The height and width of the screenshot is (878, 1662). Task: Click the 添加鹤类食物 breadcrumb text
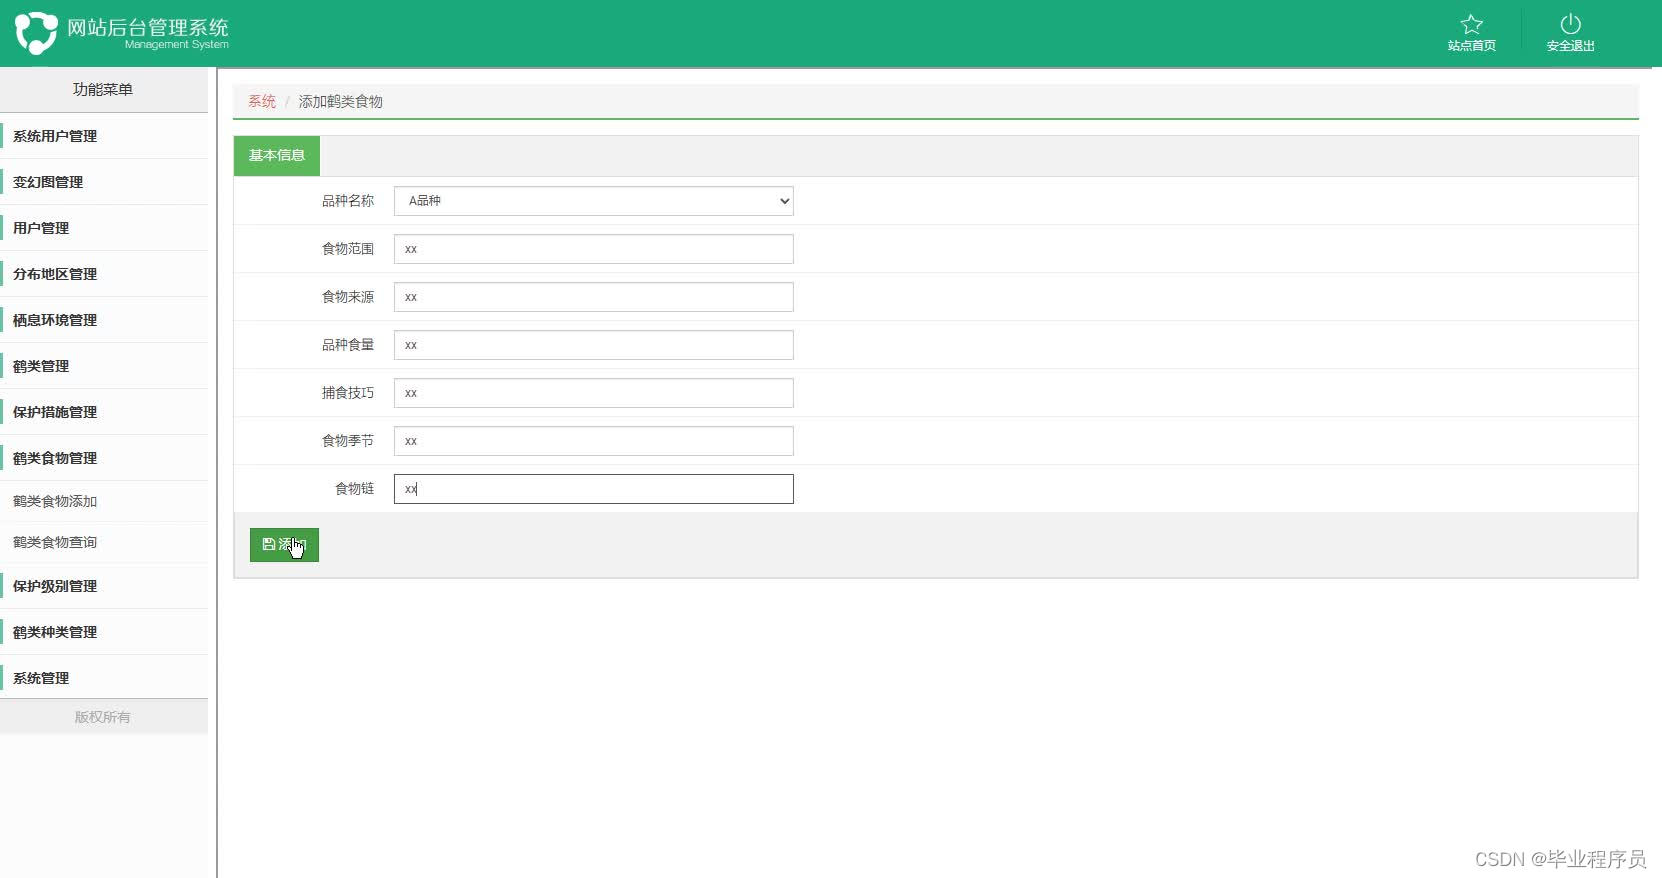[x=340, y=102]
